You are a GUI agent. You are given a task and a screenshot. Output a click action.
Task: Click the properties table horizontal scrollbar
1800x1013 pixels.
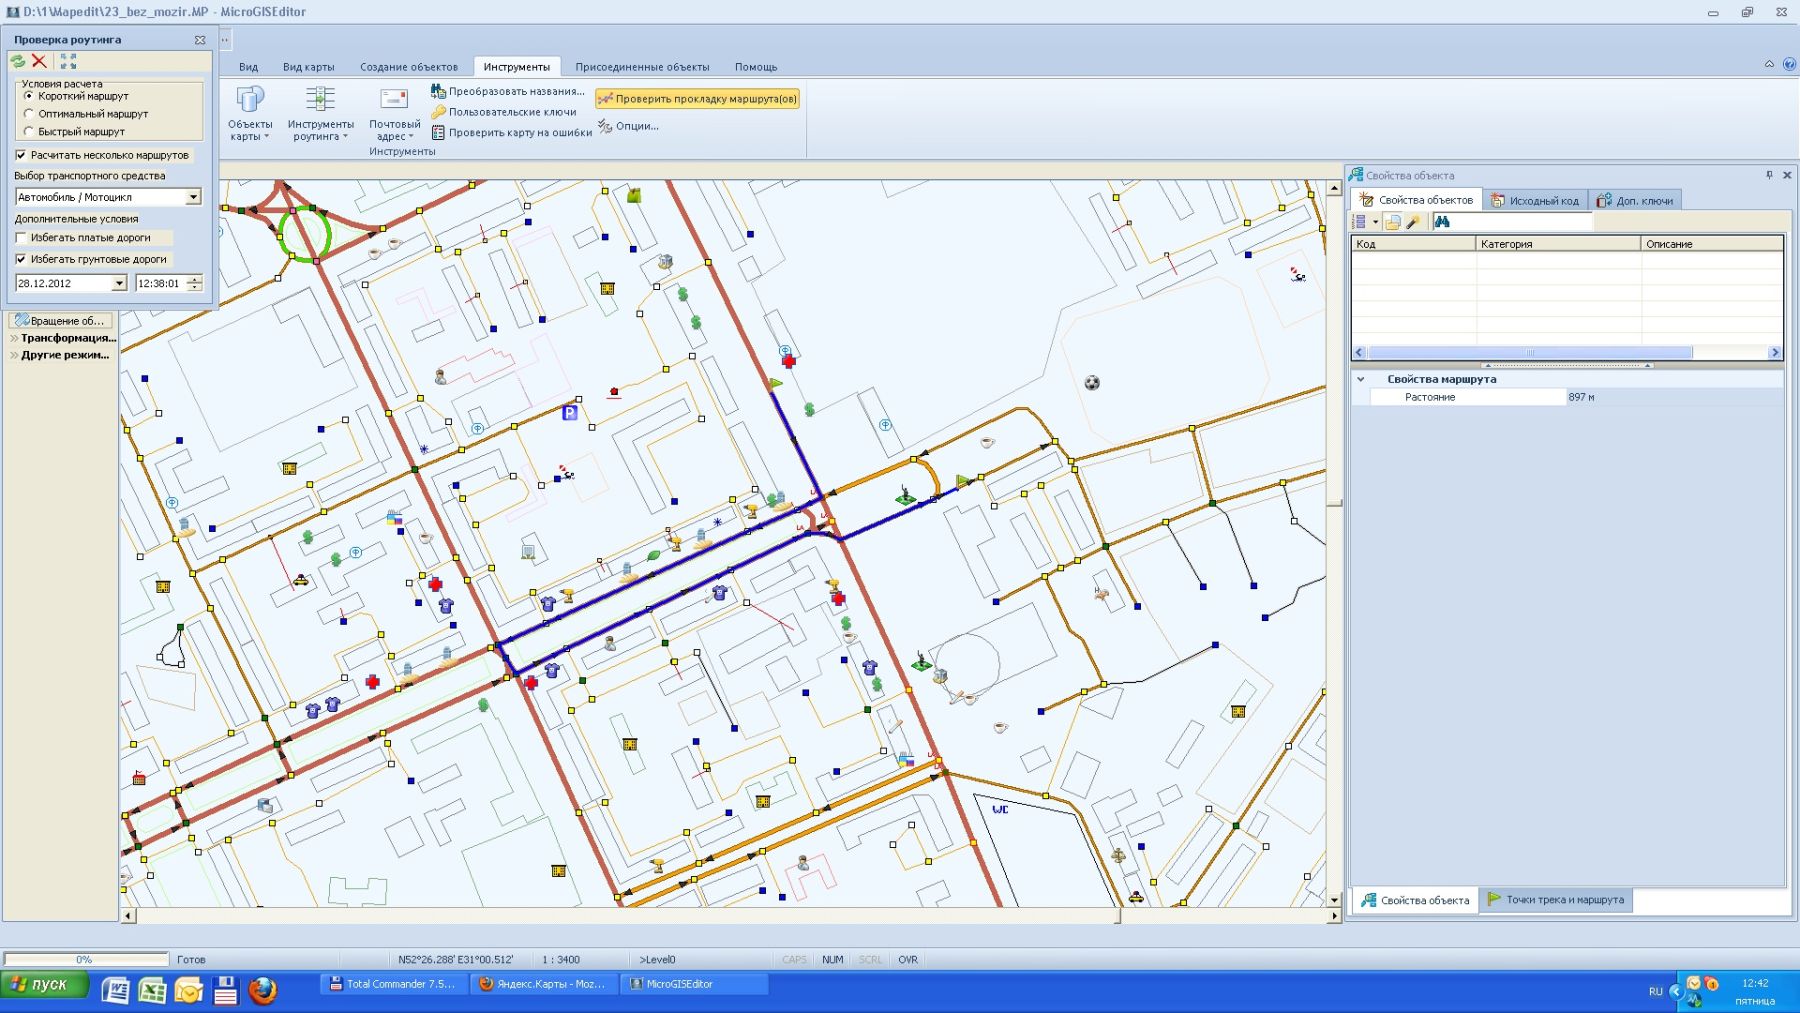pyautogui.click(x=1530, y=353)
